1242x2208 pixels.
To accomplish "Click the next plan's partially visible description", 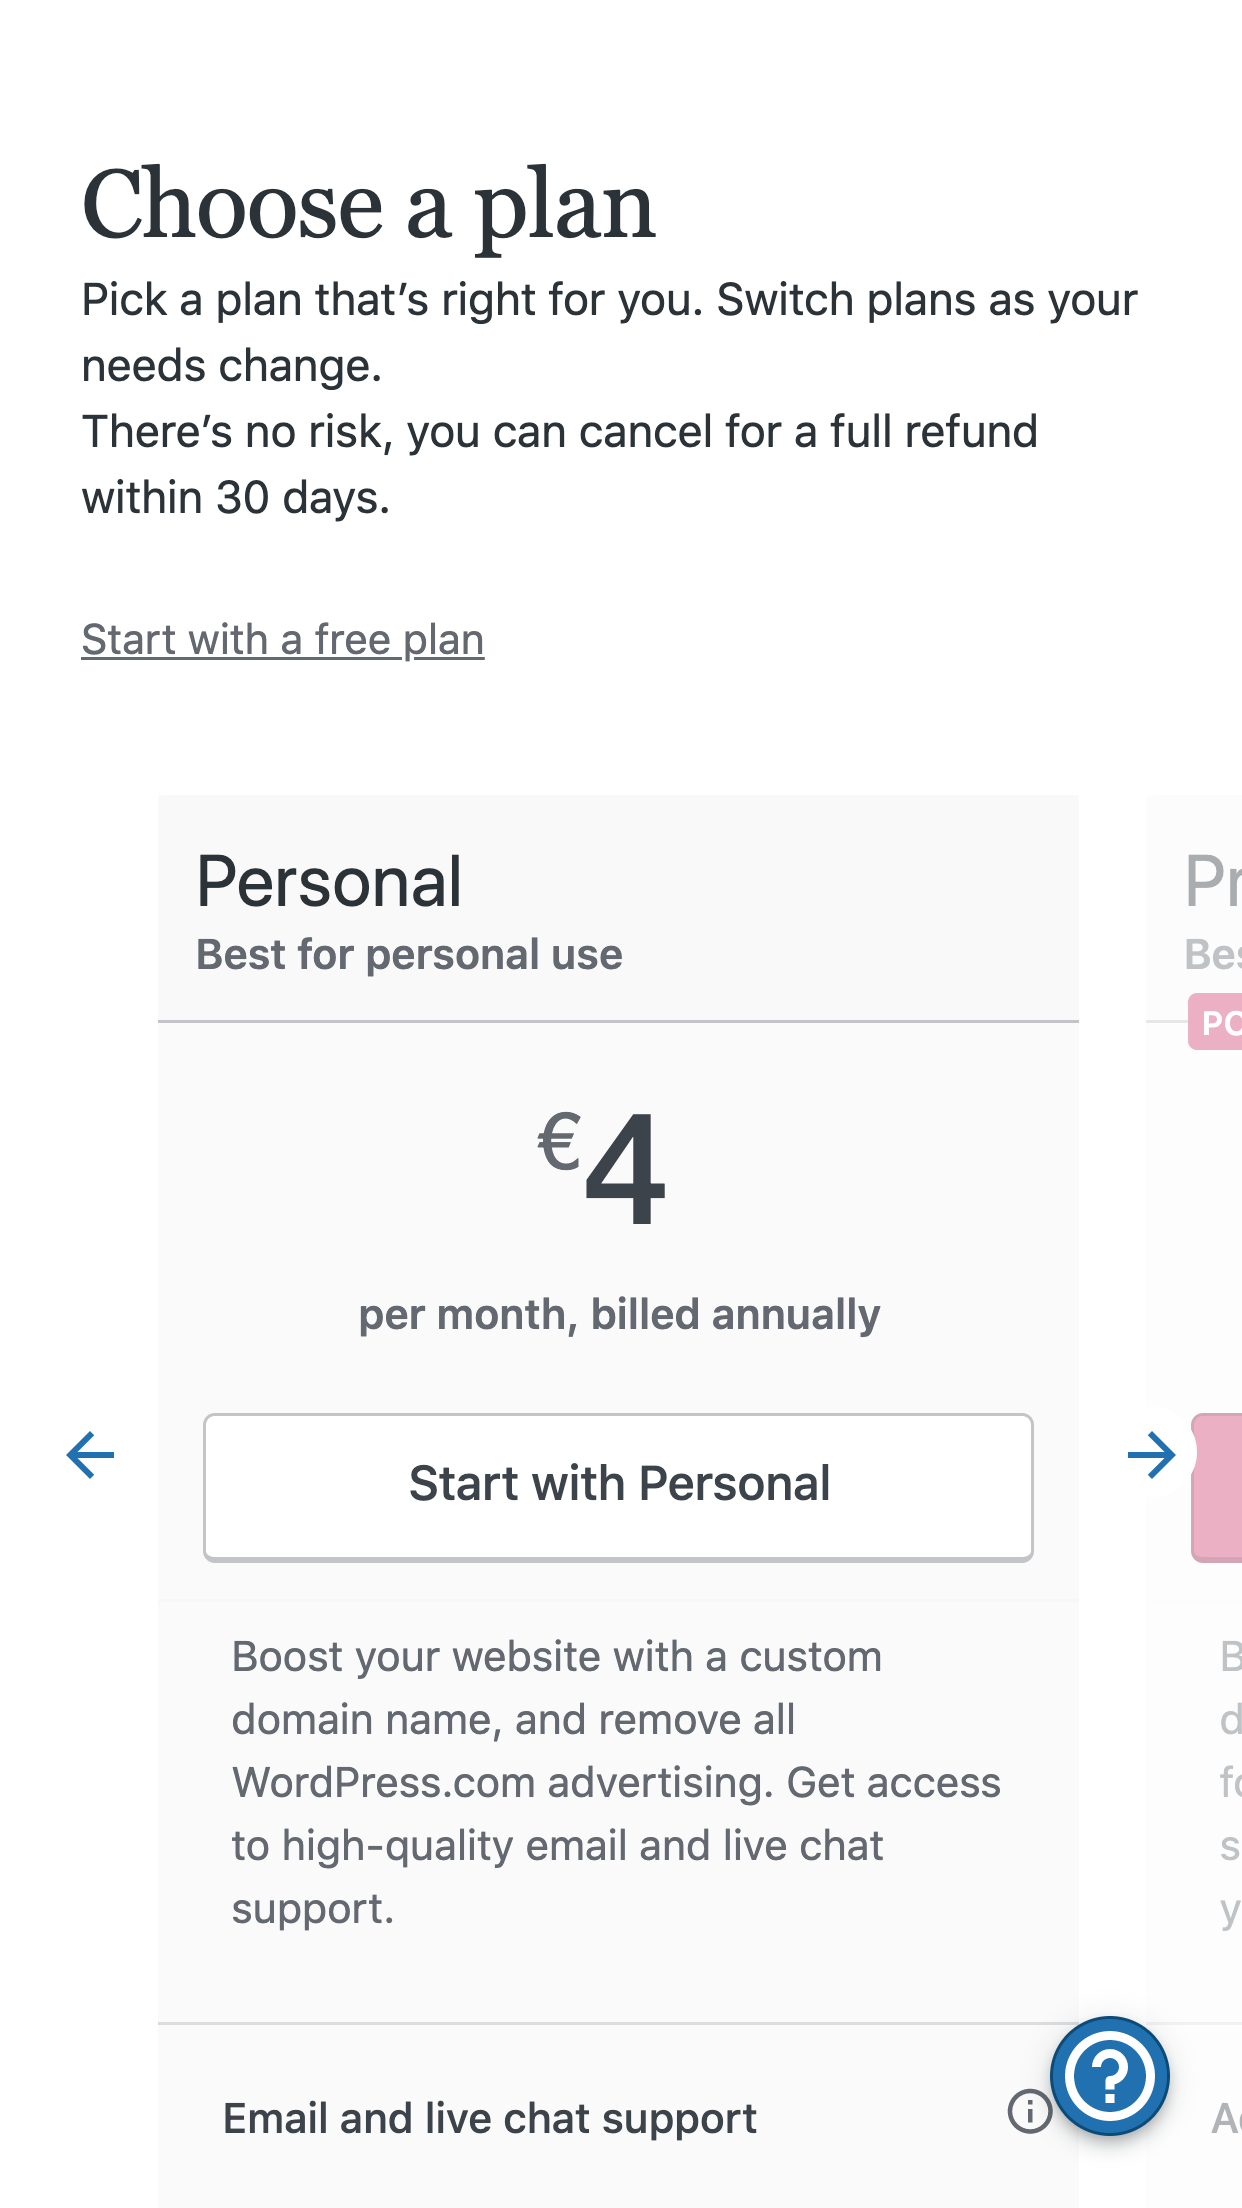I will (x=1229, y=1782).
